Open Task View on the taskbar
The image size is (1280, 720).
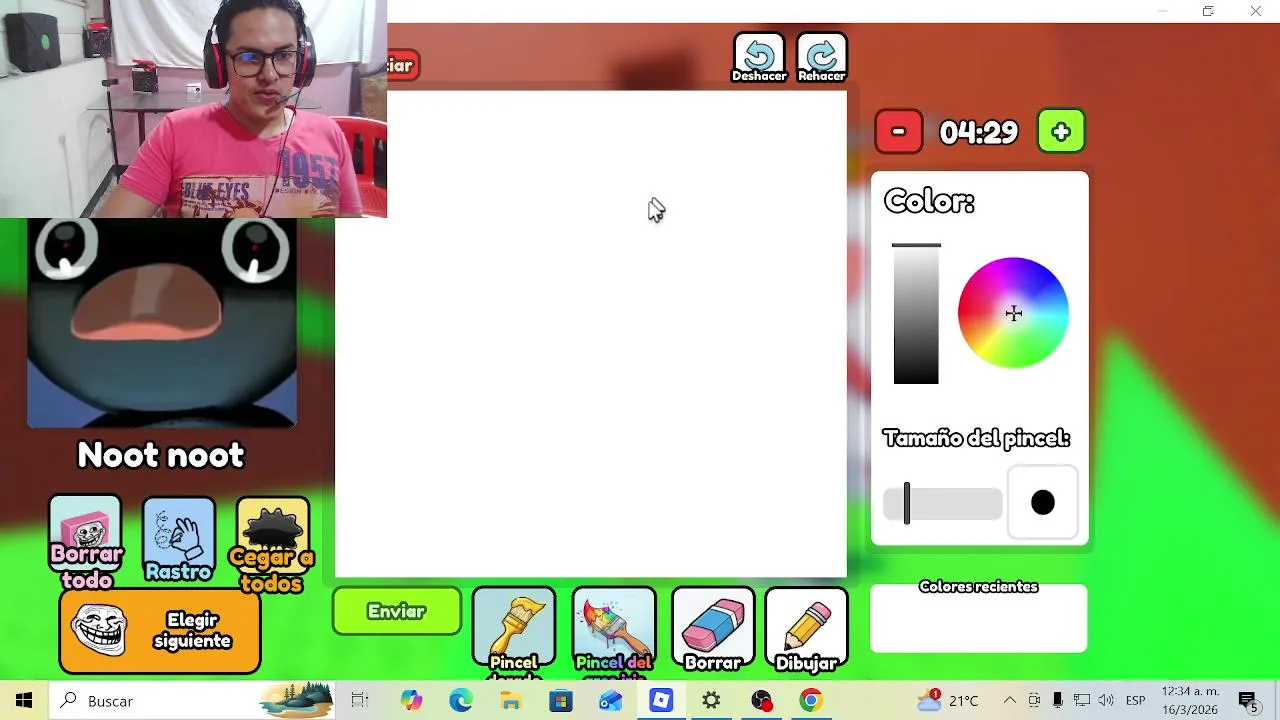click(x=360, y=701)
